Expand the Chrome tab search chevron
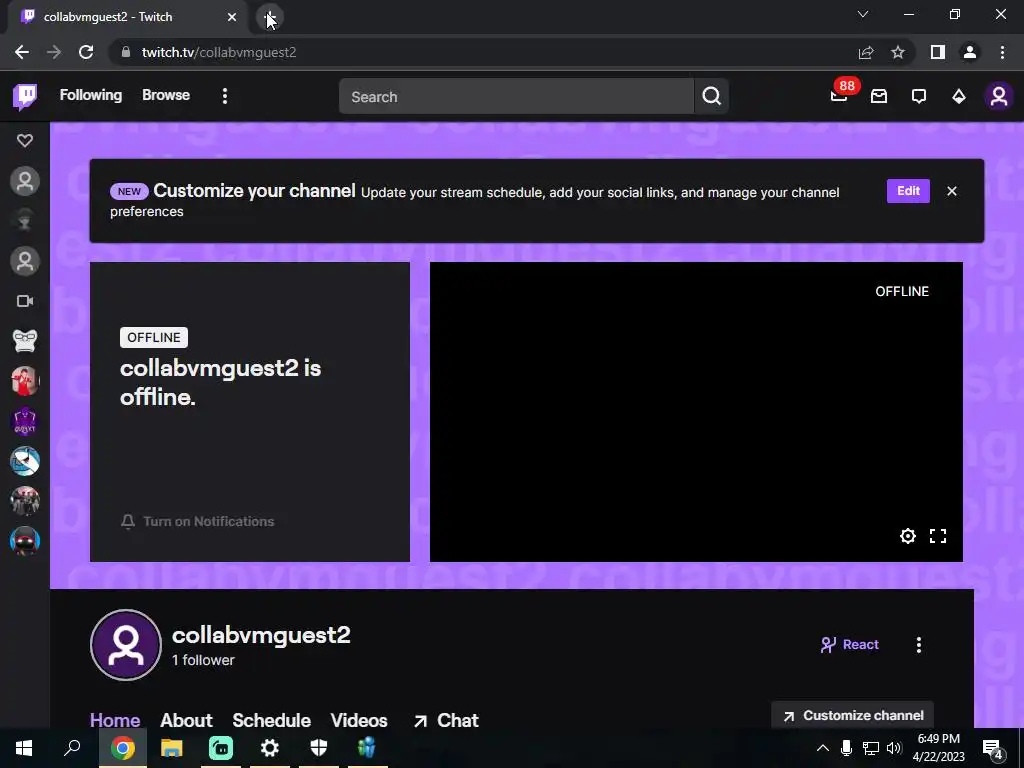 (863, 14)
